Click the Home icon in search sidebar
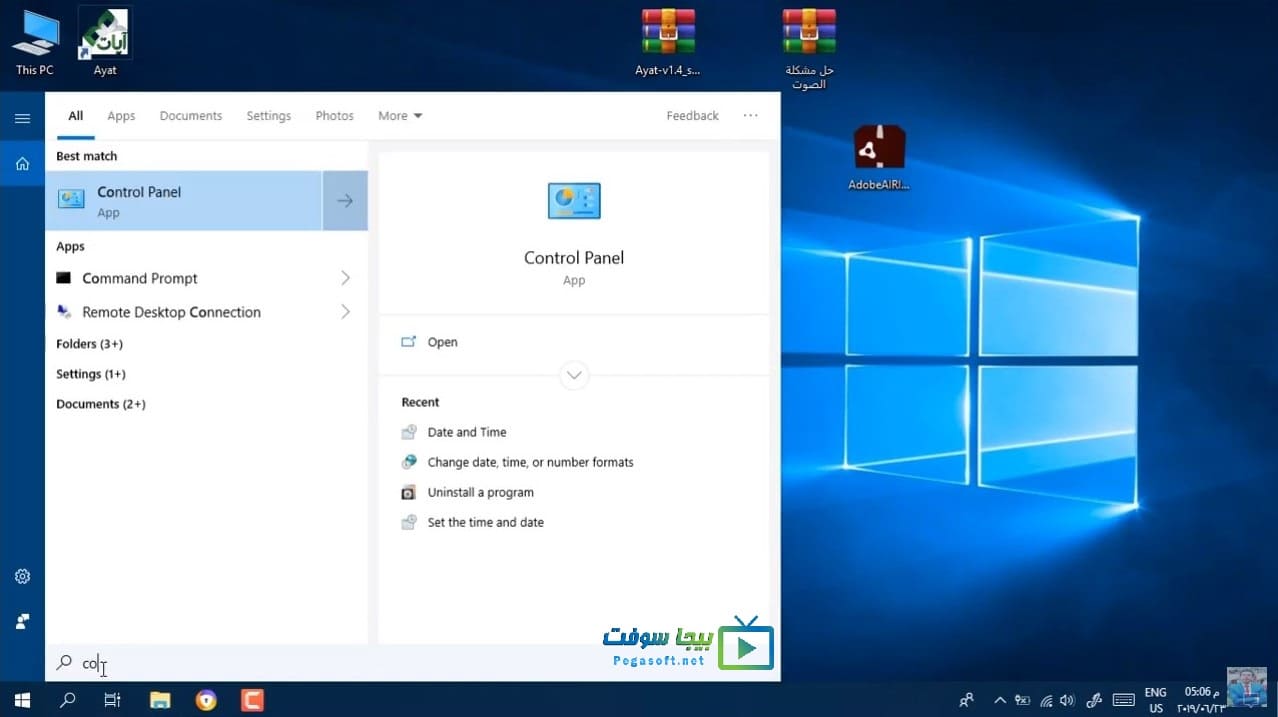 pos(22,164)
